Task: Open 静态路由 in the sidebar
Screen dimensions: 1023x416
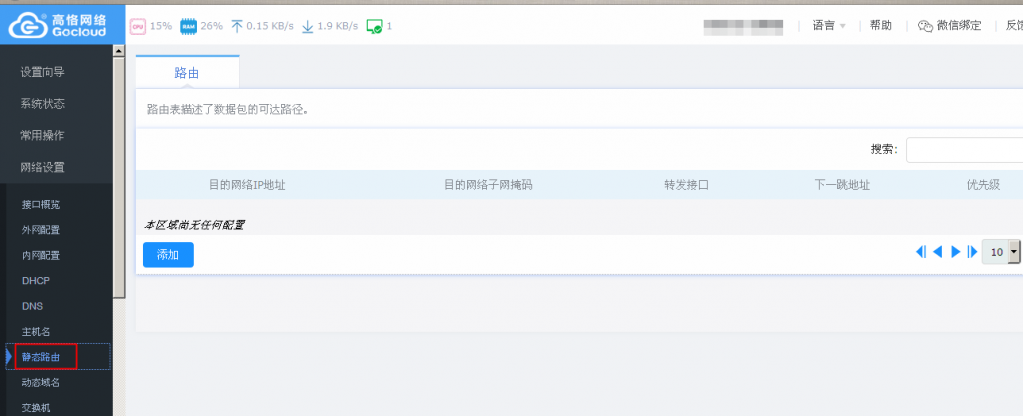Action: pyautogui.click(x=42, y=356)
